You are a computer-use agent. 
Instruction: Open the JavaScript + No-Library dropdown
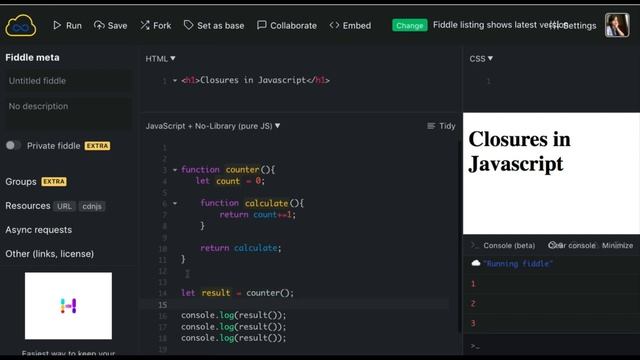(213, 126)
